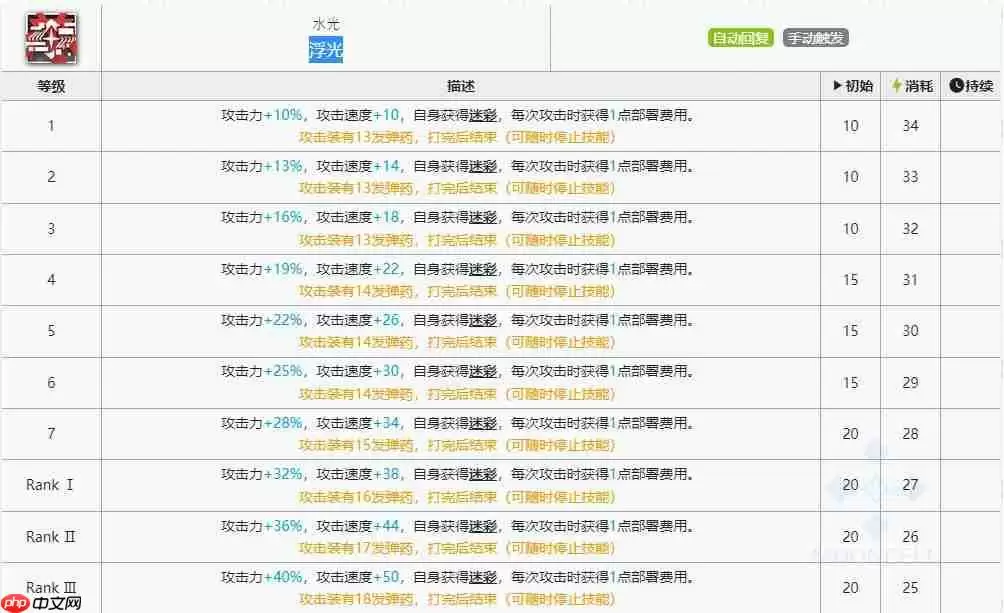
Task: Select the Rank III row label
Action: [x=50, y=588]
